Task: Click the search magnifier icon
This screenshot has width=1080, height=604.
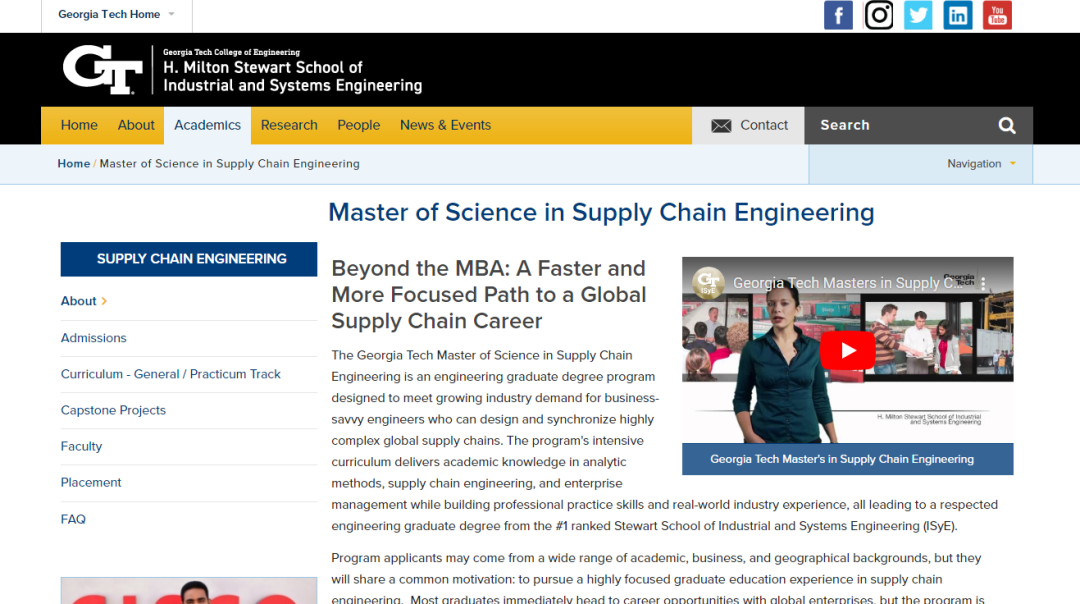Action: coord(1007,125)
